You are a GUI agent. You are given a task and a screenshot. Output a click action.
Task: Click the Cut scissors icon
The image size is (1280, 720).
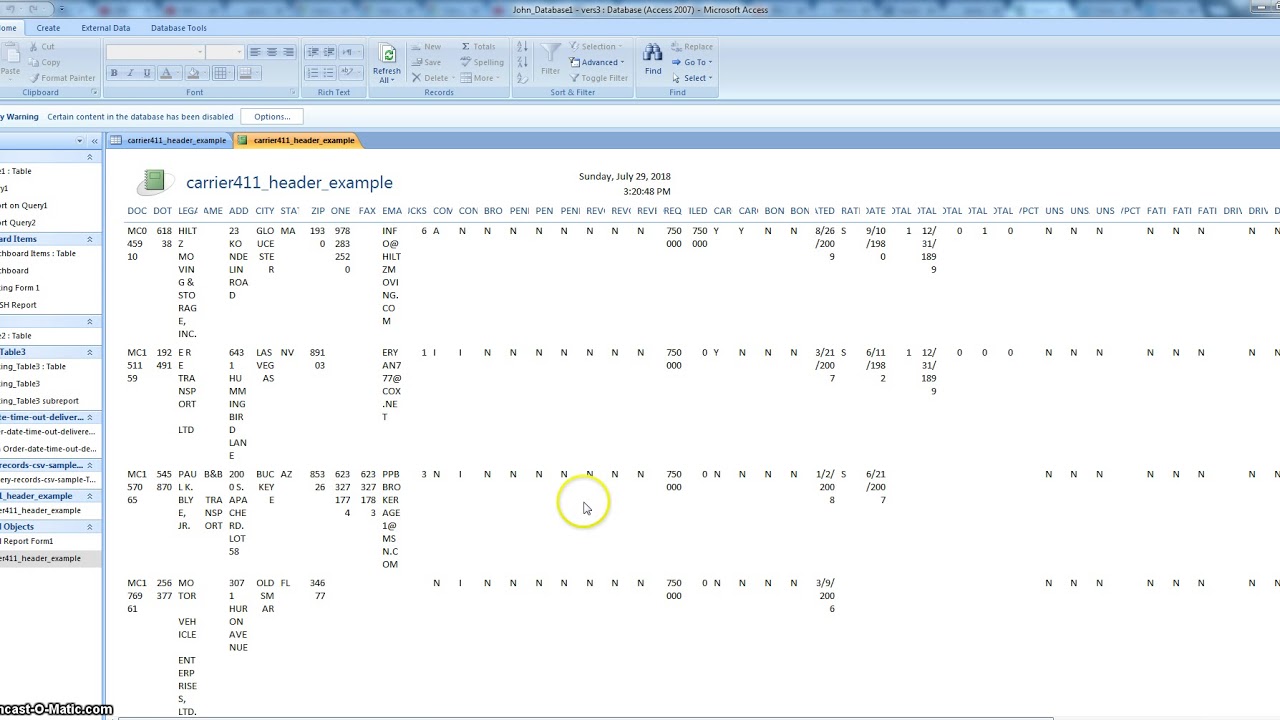[33, 47]
